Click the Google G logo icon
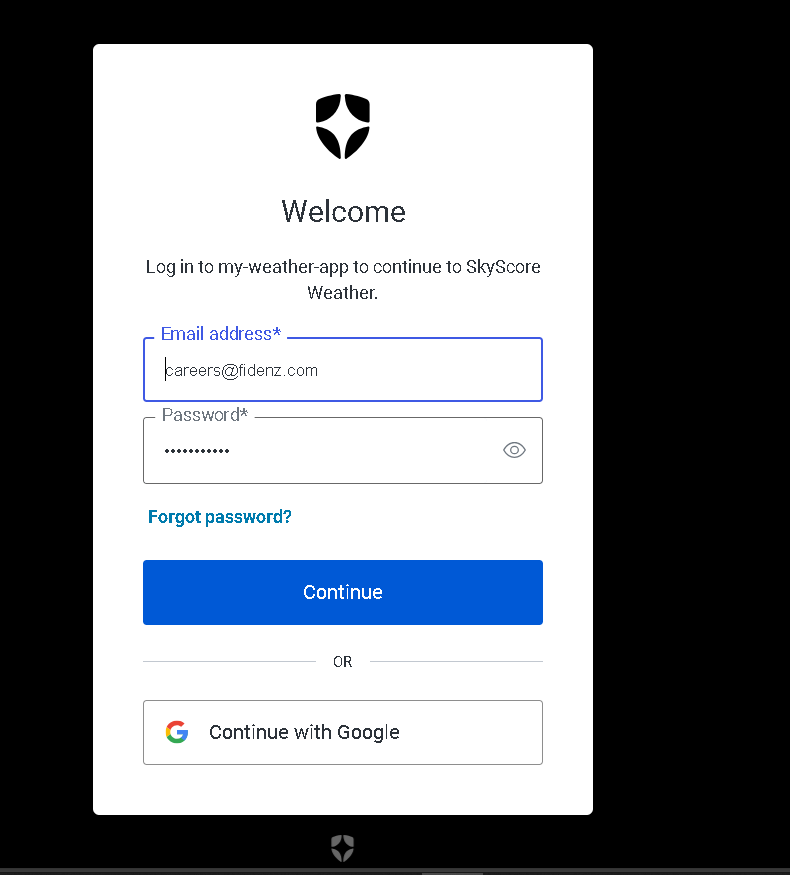Image resolution: width=790 pixels, height=875 pixels. point(177,732)
